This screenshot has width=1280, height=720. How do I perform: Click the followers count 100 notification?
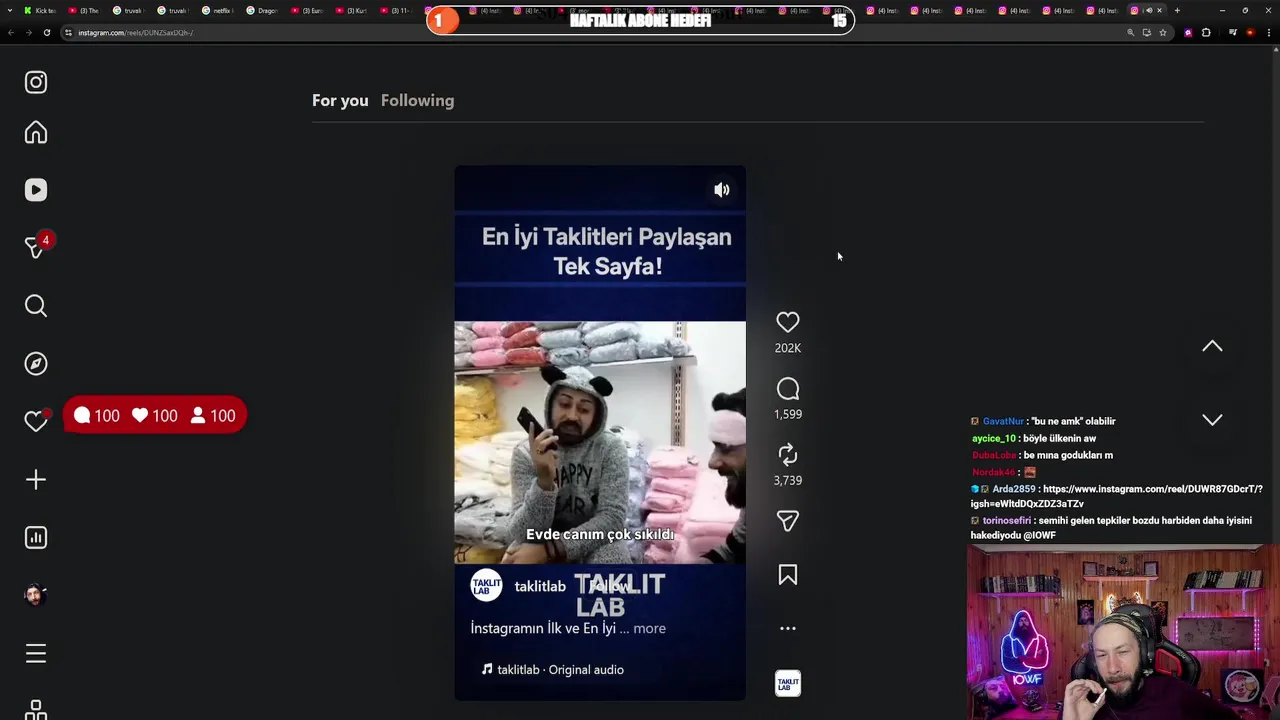[213, 416]
